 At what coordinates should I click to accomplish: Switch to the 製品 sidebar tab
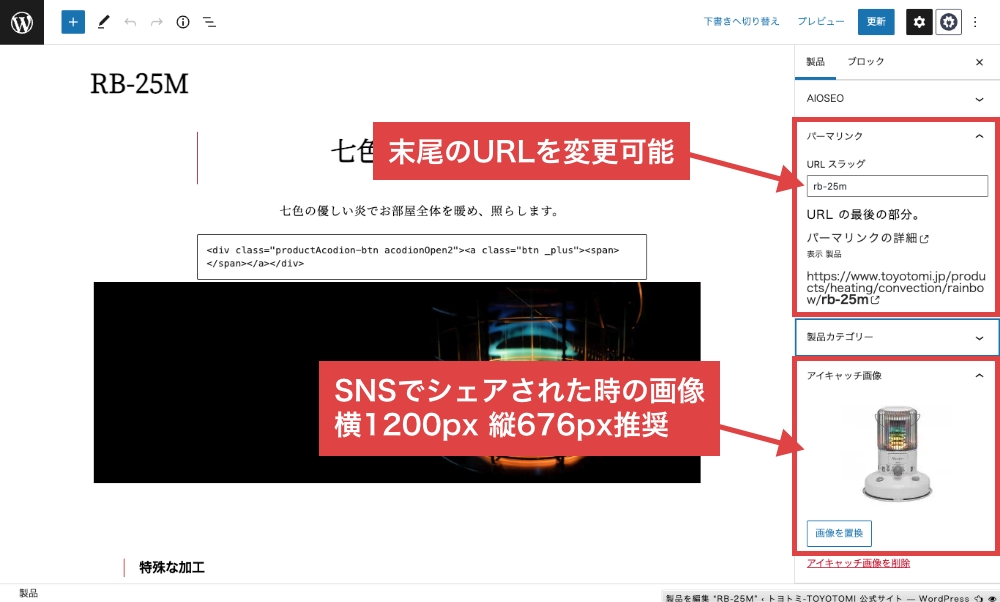click(816, 62)
